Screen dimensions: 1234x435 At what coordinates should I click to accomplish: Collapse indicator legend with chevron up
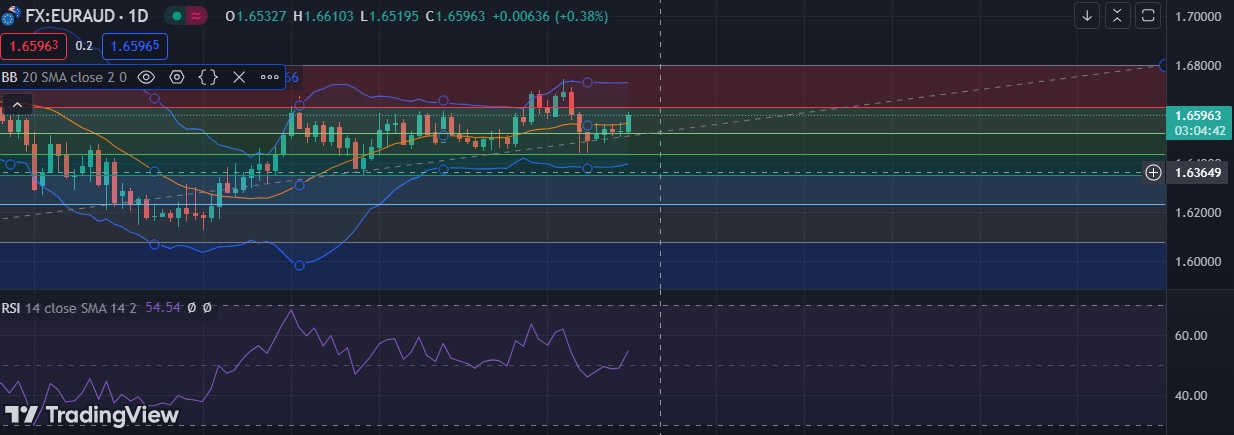click(16, 103)
